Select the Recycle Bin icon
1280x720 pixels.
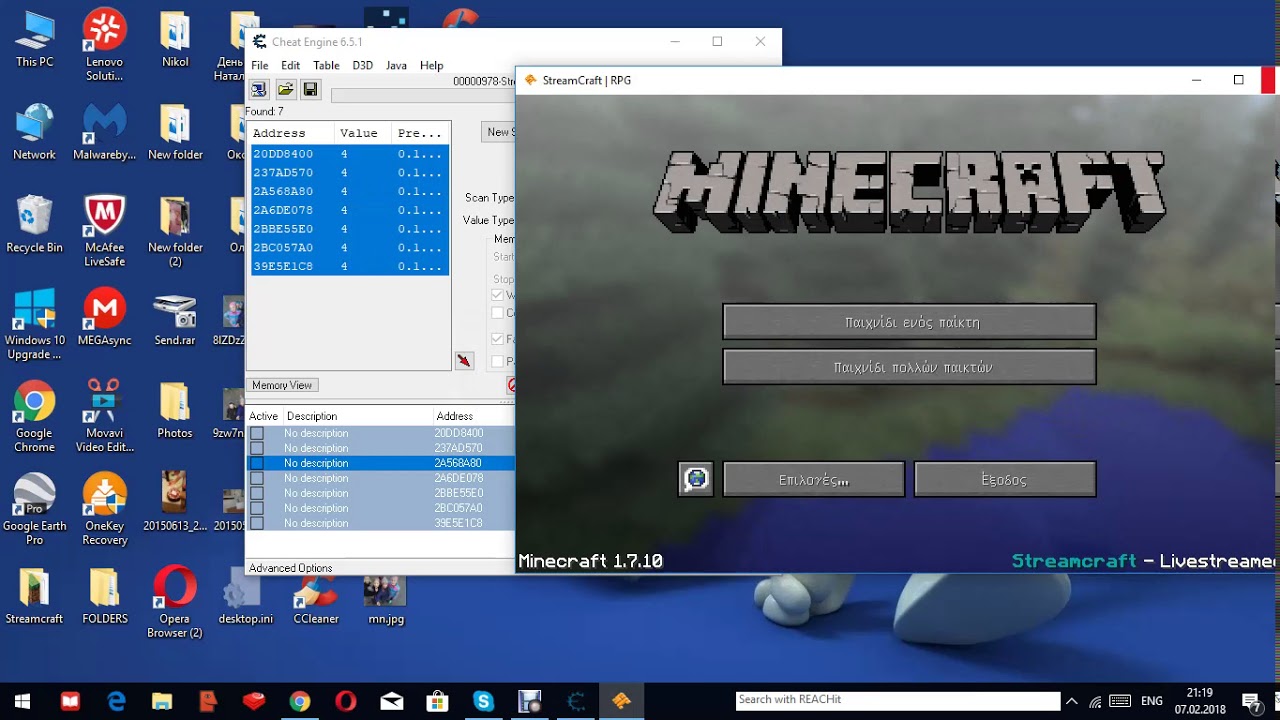(34, 223)
